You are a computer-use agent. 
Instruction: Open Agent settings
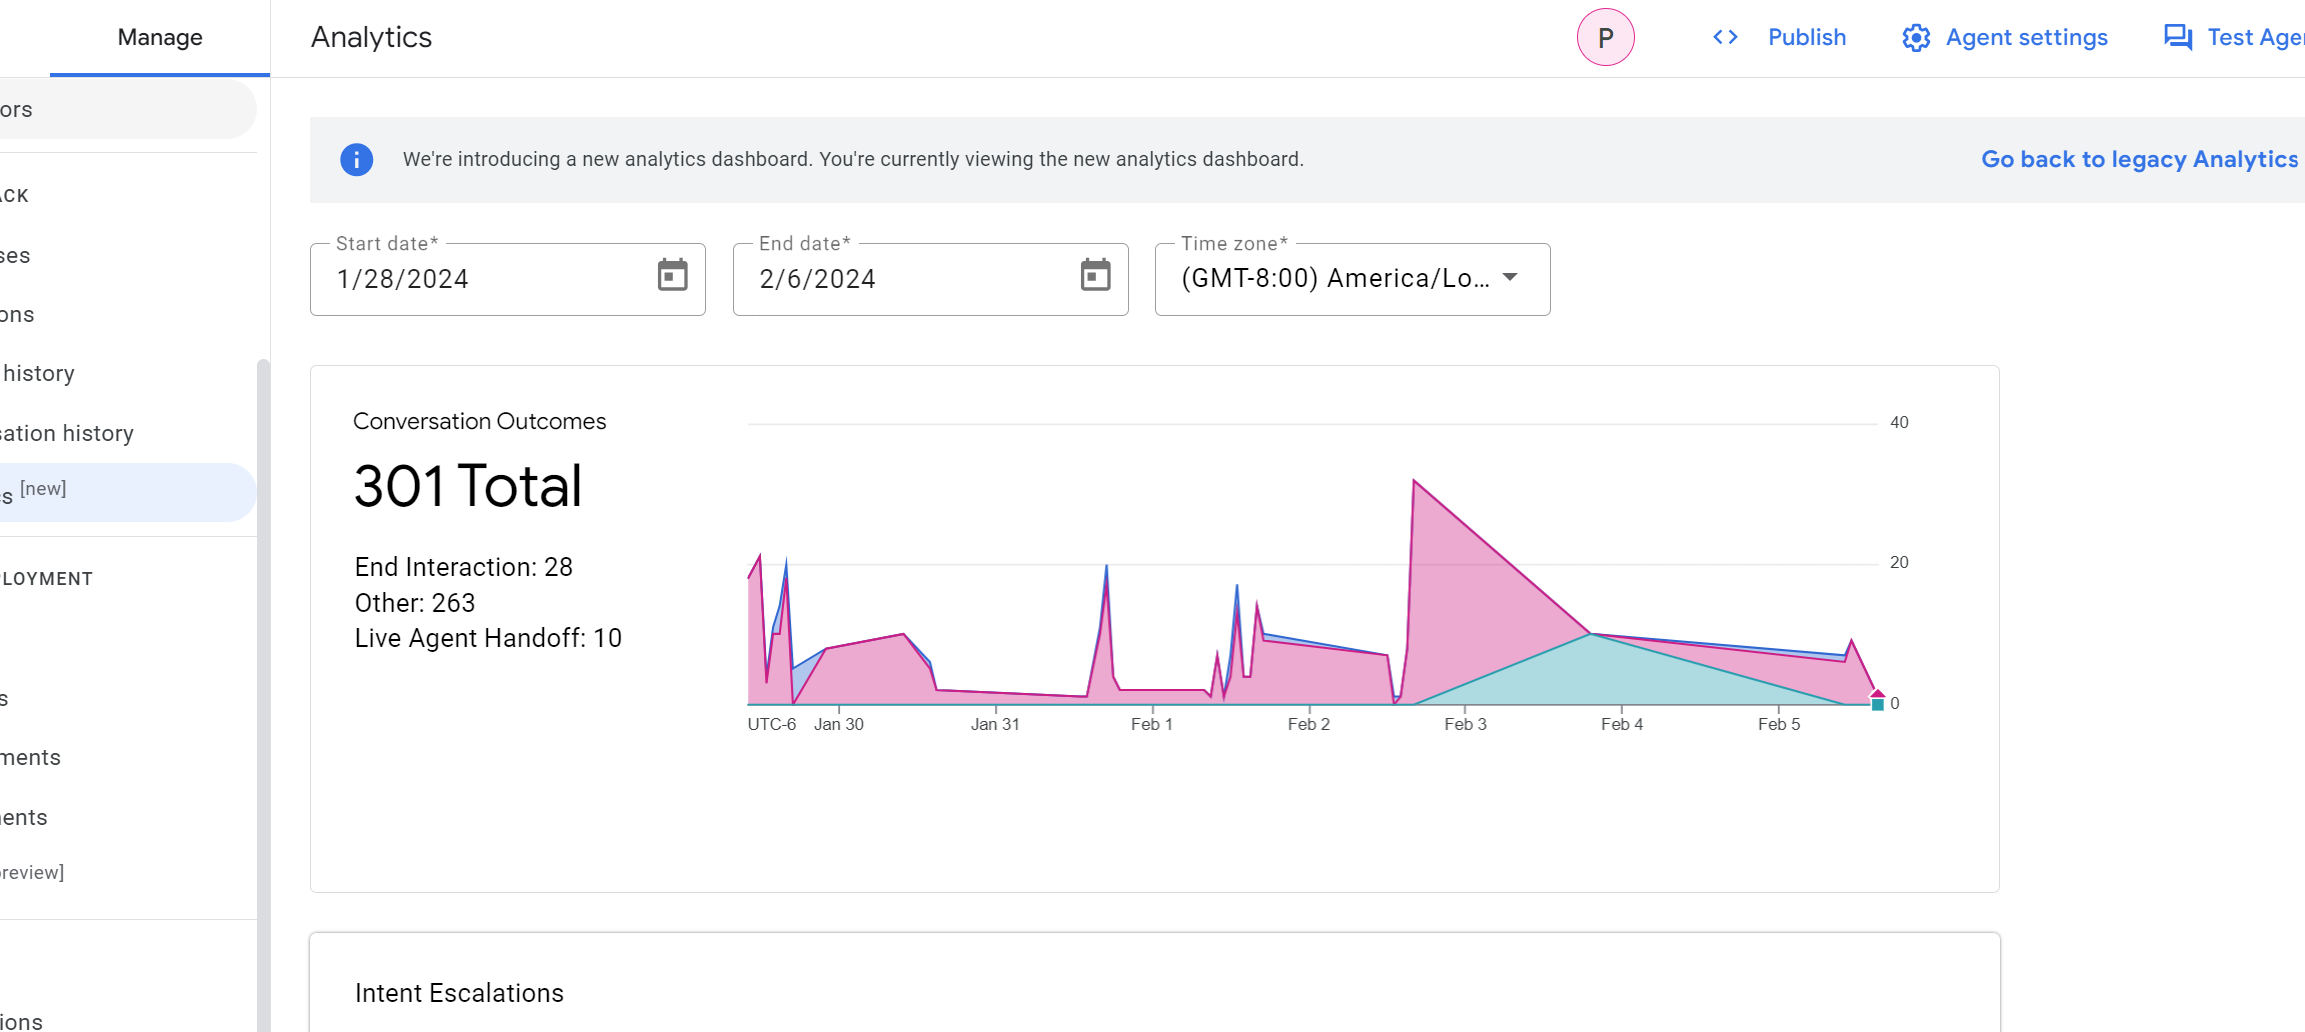coord(2027,38)
